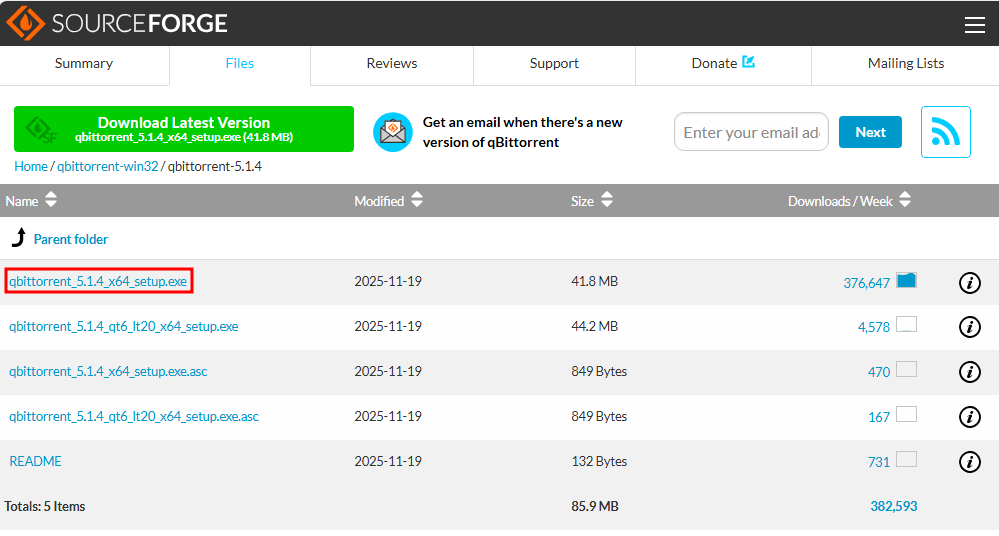The width and height of the screenshot is (999, 536).
Task: Show info for qbittorrent_5.1.4_qt6_lt20_x64_setup.exe
Action: click(970, 327)
